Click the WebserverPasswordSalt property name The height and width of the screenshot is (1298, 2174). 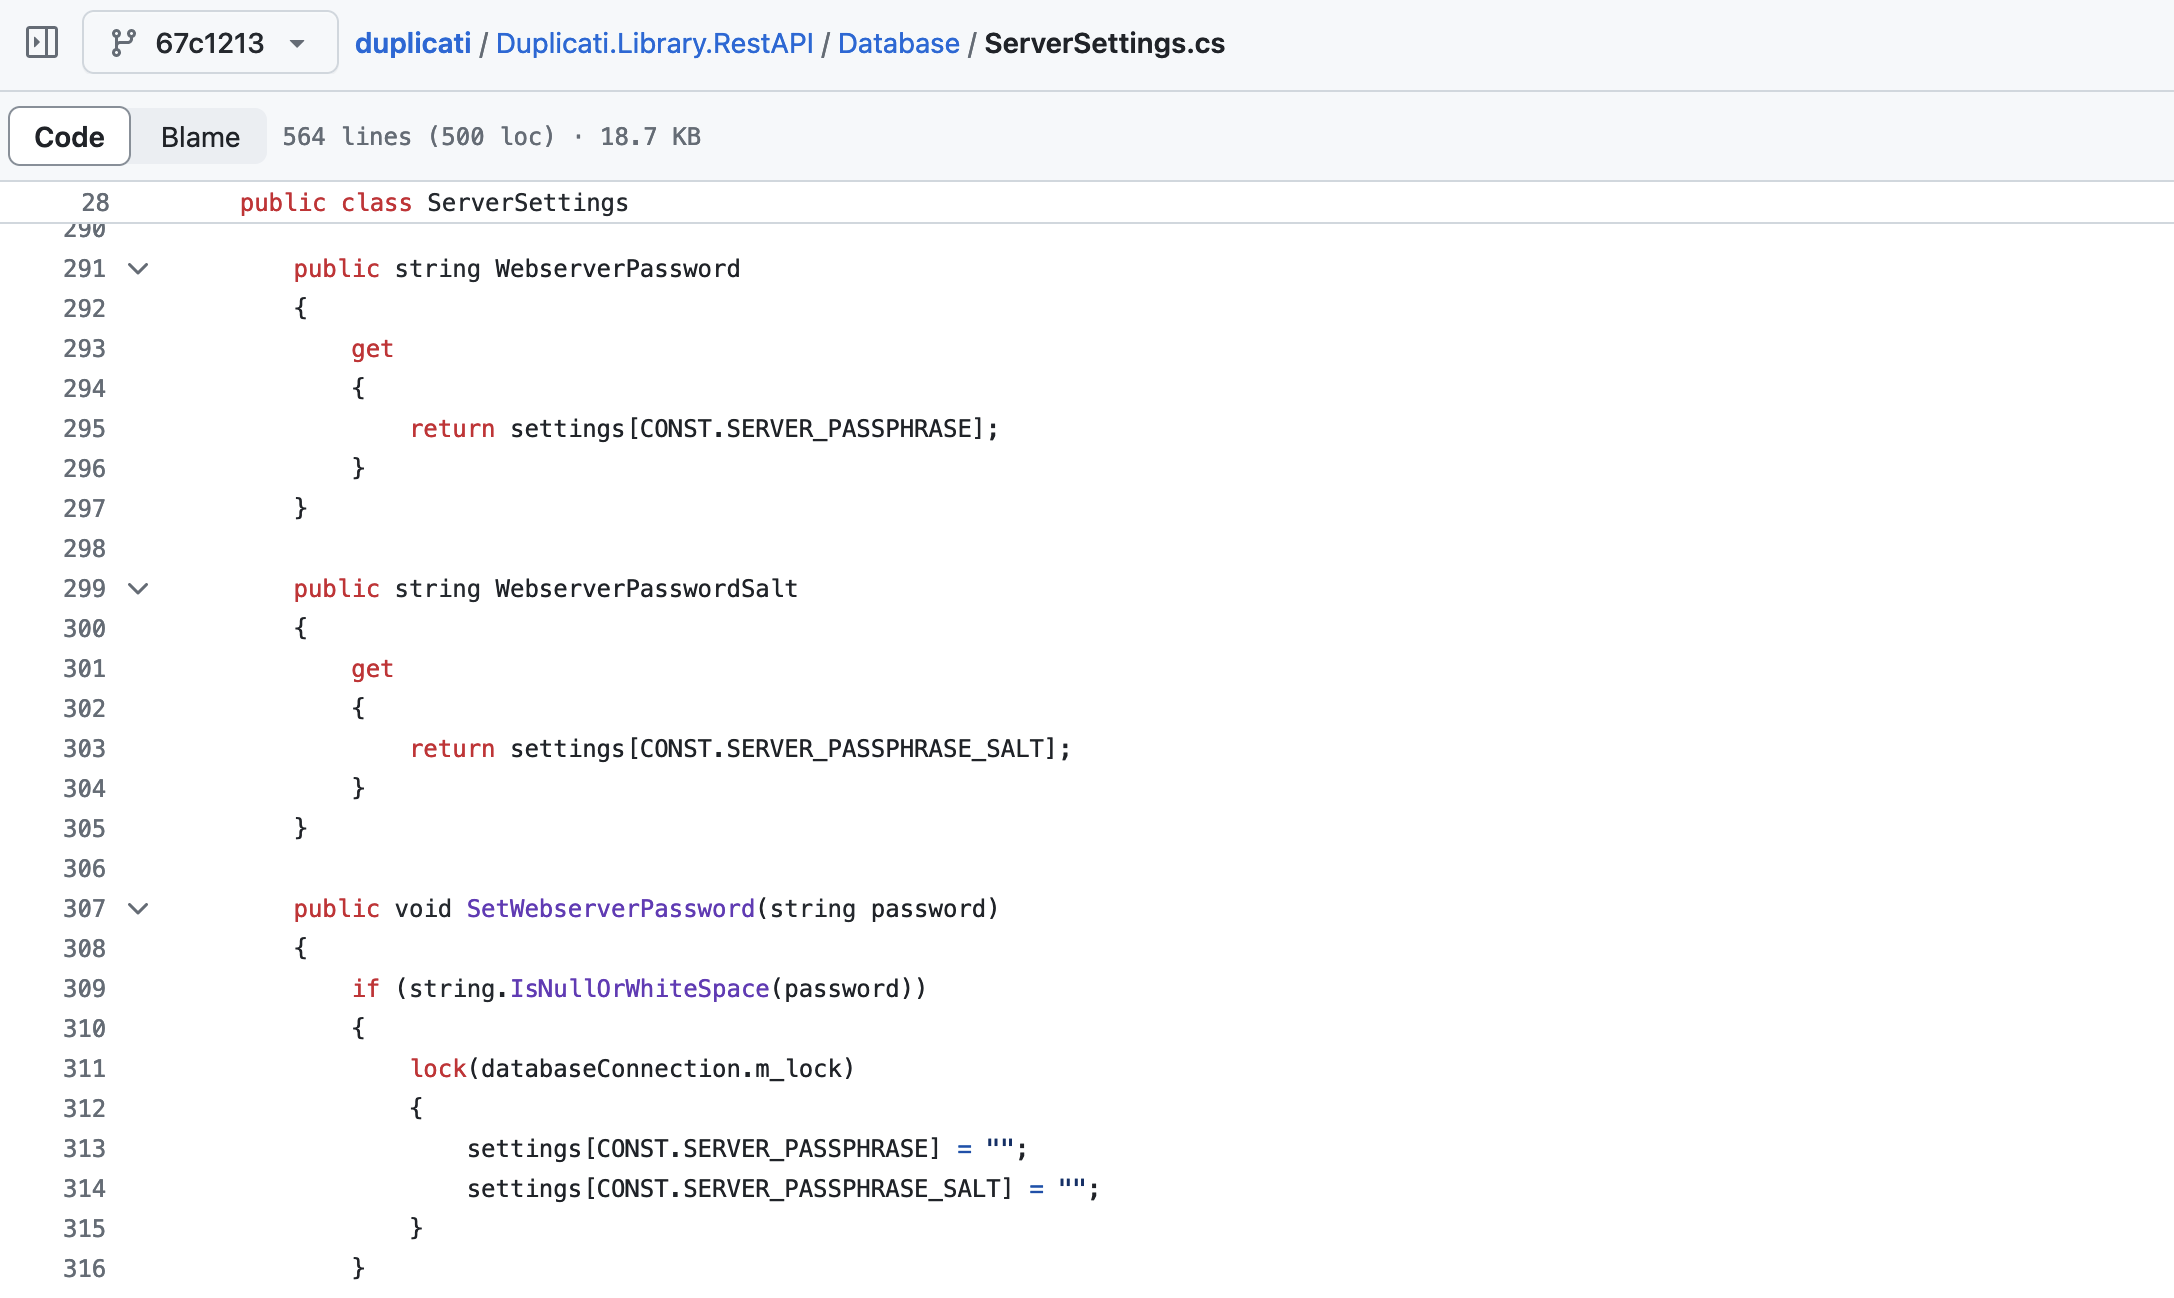[x=646, y=588]
